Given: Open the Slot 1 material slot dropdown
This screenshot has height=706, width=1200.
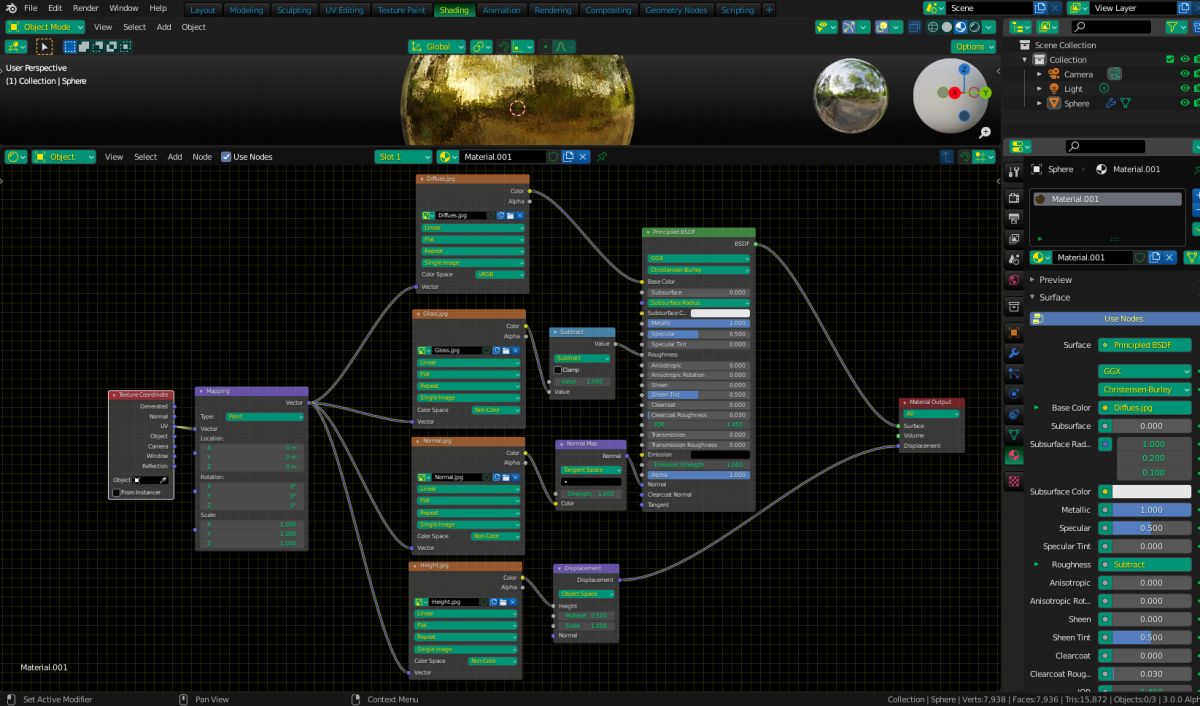Looking at the screenshot, I should [x=404, y=157].
